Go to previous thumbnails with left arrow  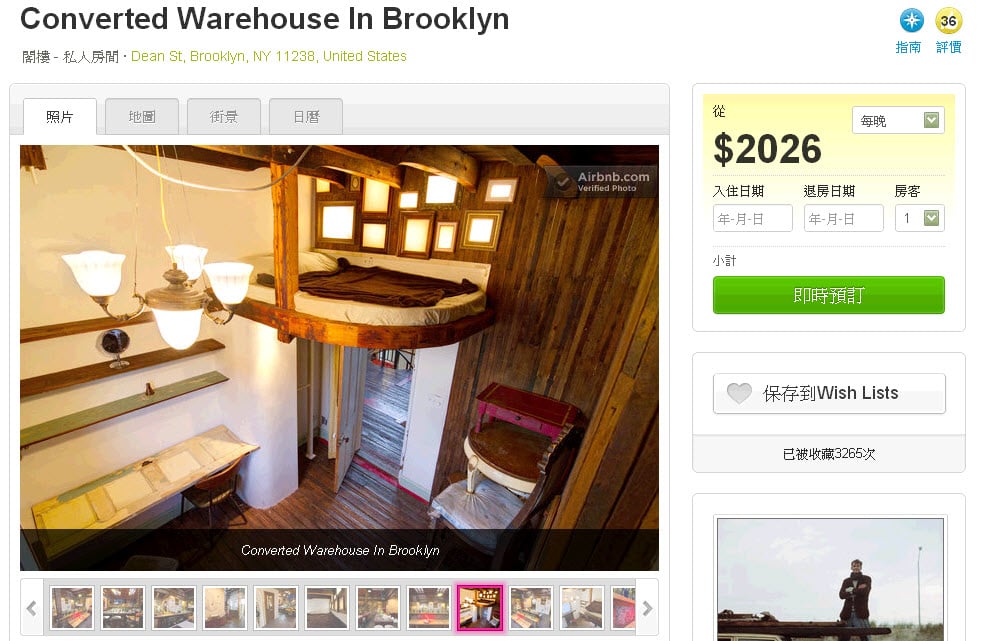32,608
